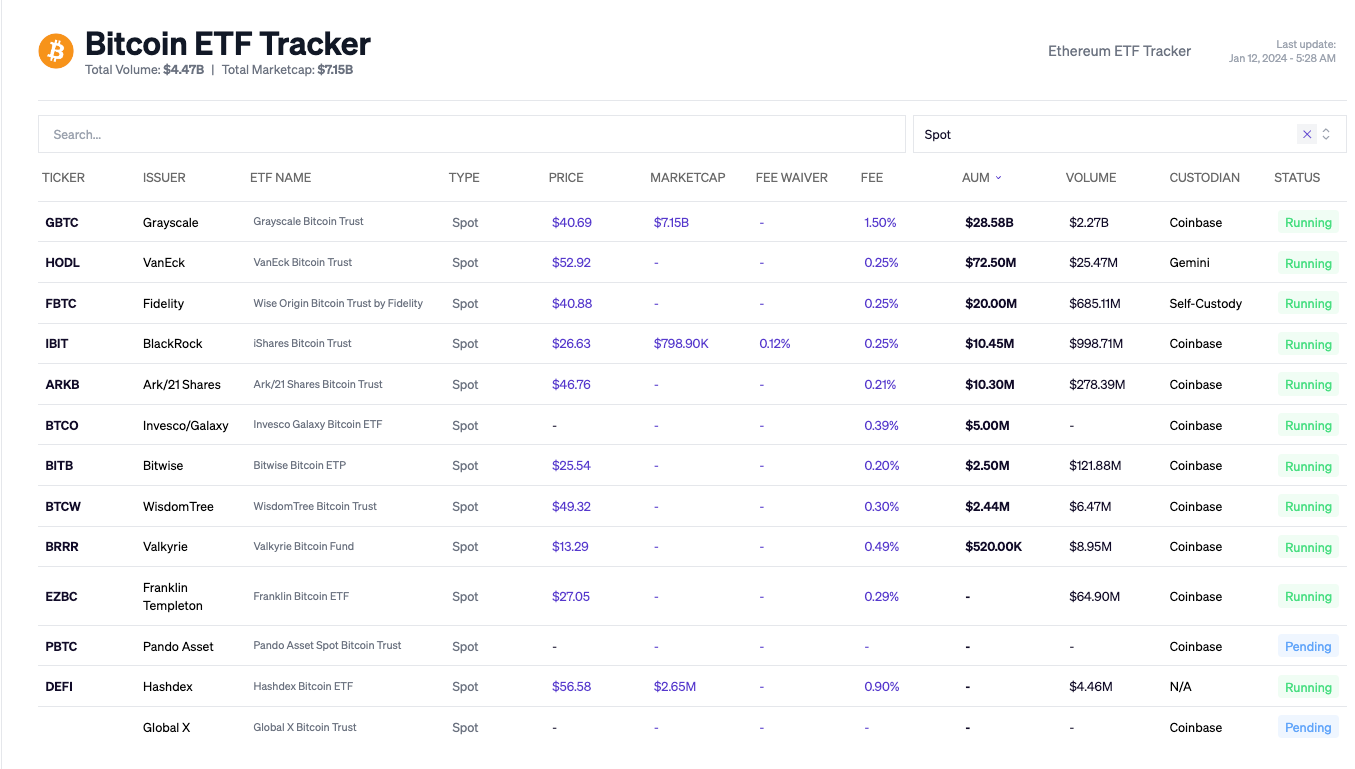Sort by the ETF NAME column header
Image resolution: width=1355 pixels, height=769 pixels.
point(280,178)
